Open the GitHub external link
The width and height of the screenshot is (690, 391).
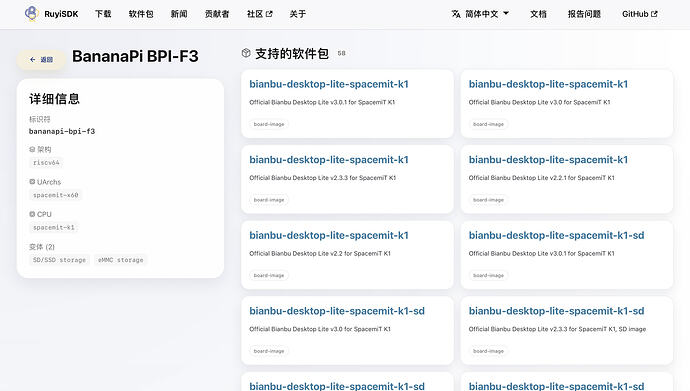coord(640,14)
